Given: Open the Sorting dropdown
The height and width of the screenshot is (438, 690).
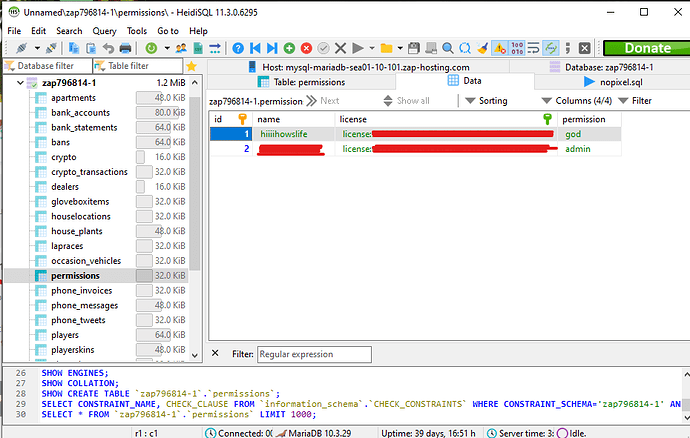Looking at the screenshot, I should [x=486, y=101].
